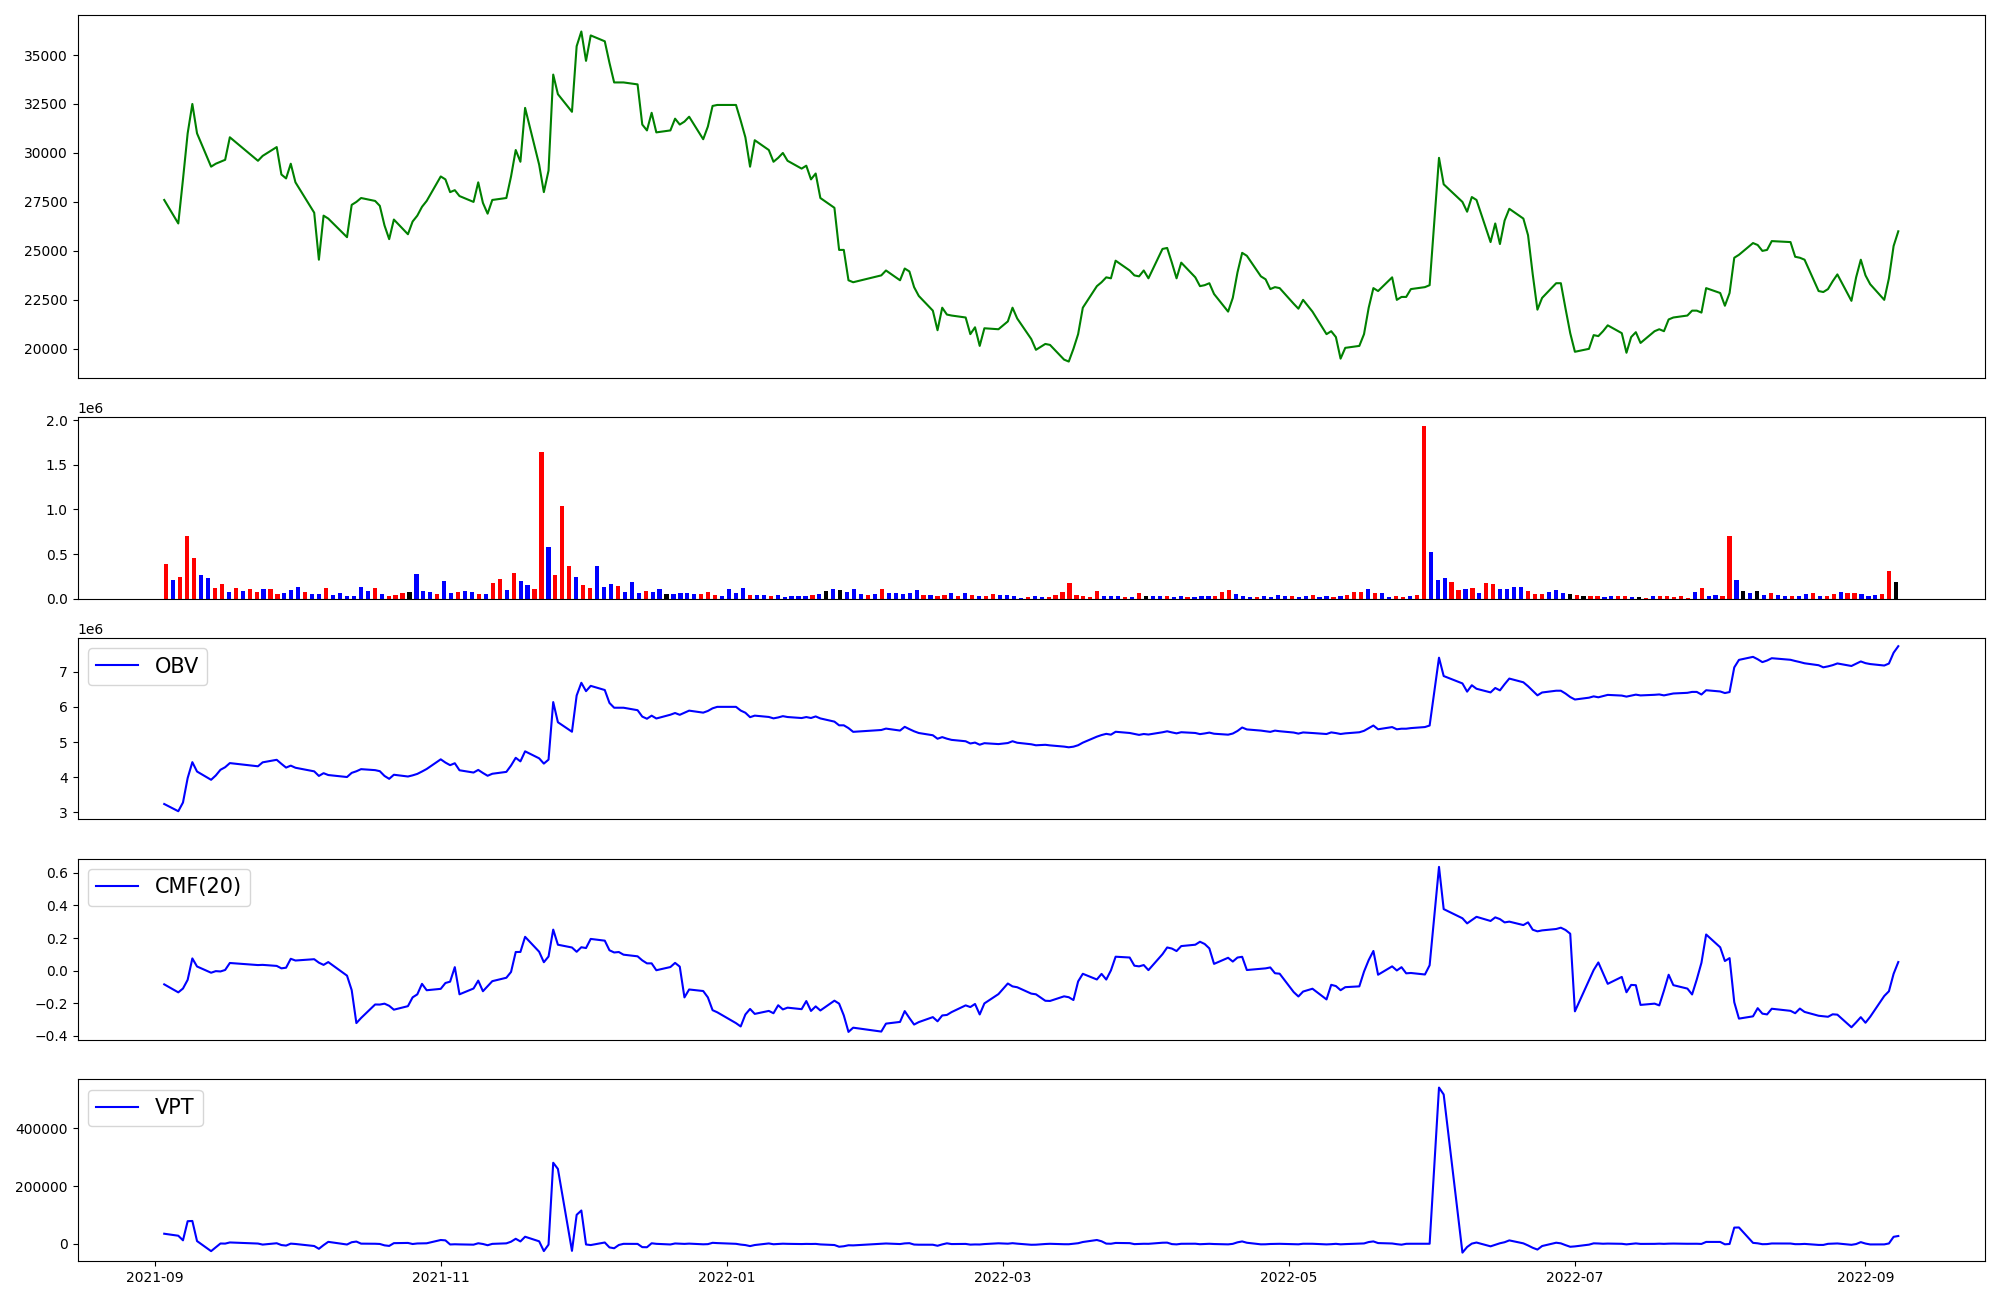2000x1300 pixels.
Task: Click the blue line sample in OBV legend
Action: point(117,666)
